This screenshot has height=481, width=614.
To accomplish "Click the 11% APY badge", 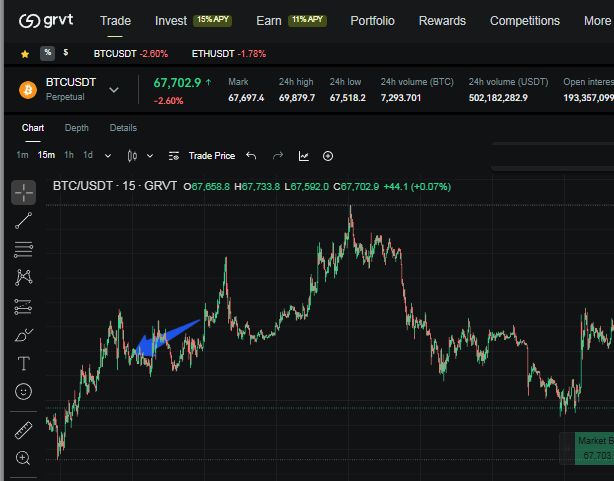I will [307, 20].
